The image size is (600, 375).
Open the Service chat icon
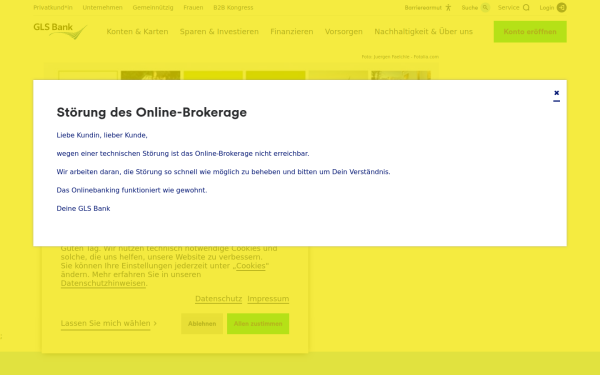coord(526,8)
